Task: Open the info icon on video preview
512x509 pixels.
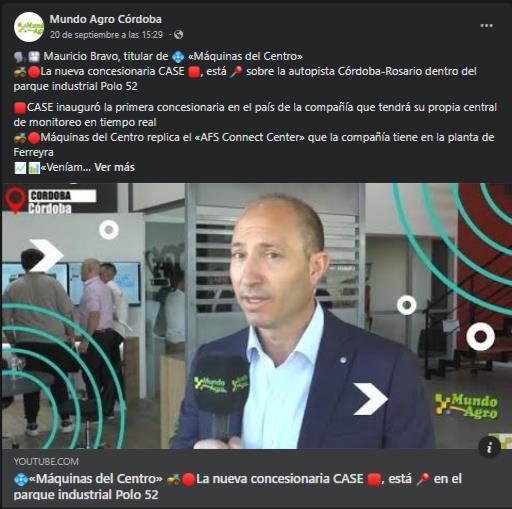Action: [x=489, y=447]
